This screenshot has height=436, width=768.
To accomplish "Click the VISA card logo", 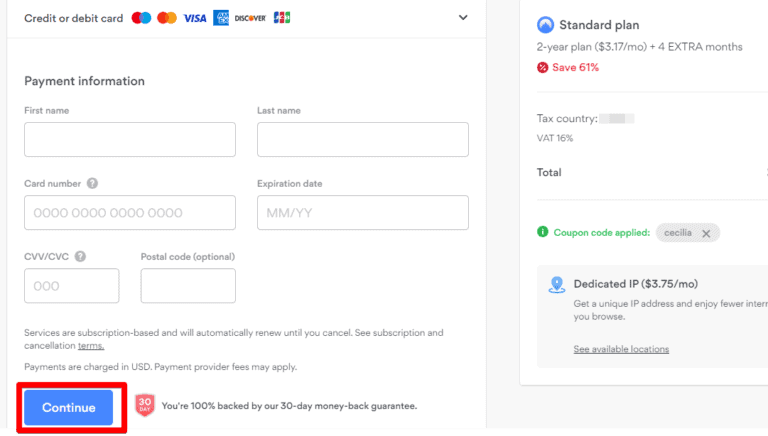I will pyautogui.click(x=195, y=18).
